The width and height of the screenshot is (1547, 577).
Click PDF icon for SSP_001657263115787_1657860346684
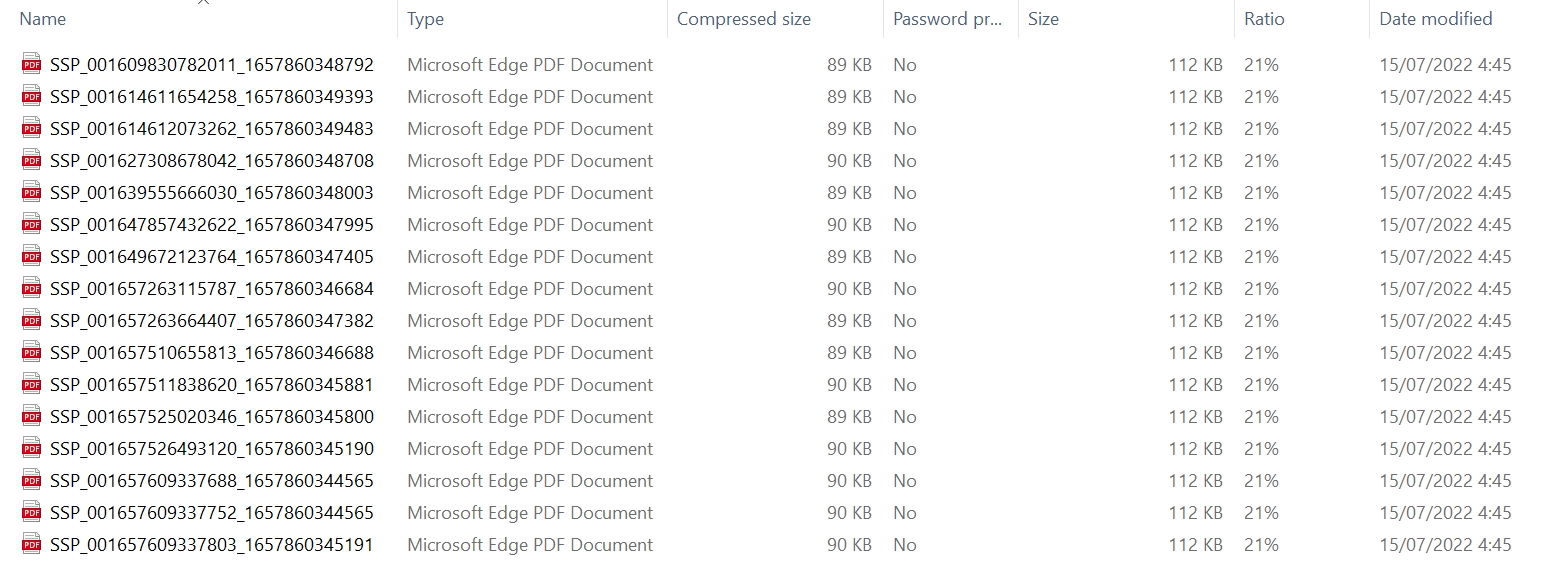[31, 289]
